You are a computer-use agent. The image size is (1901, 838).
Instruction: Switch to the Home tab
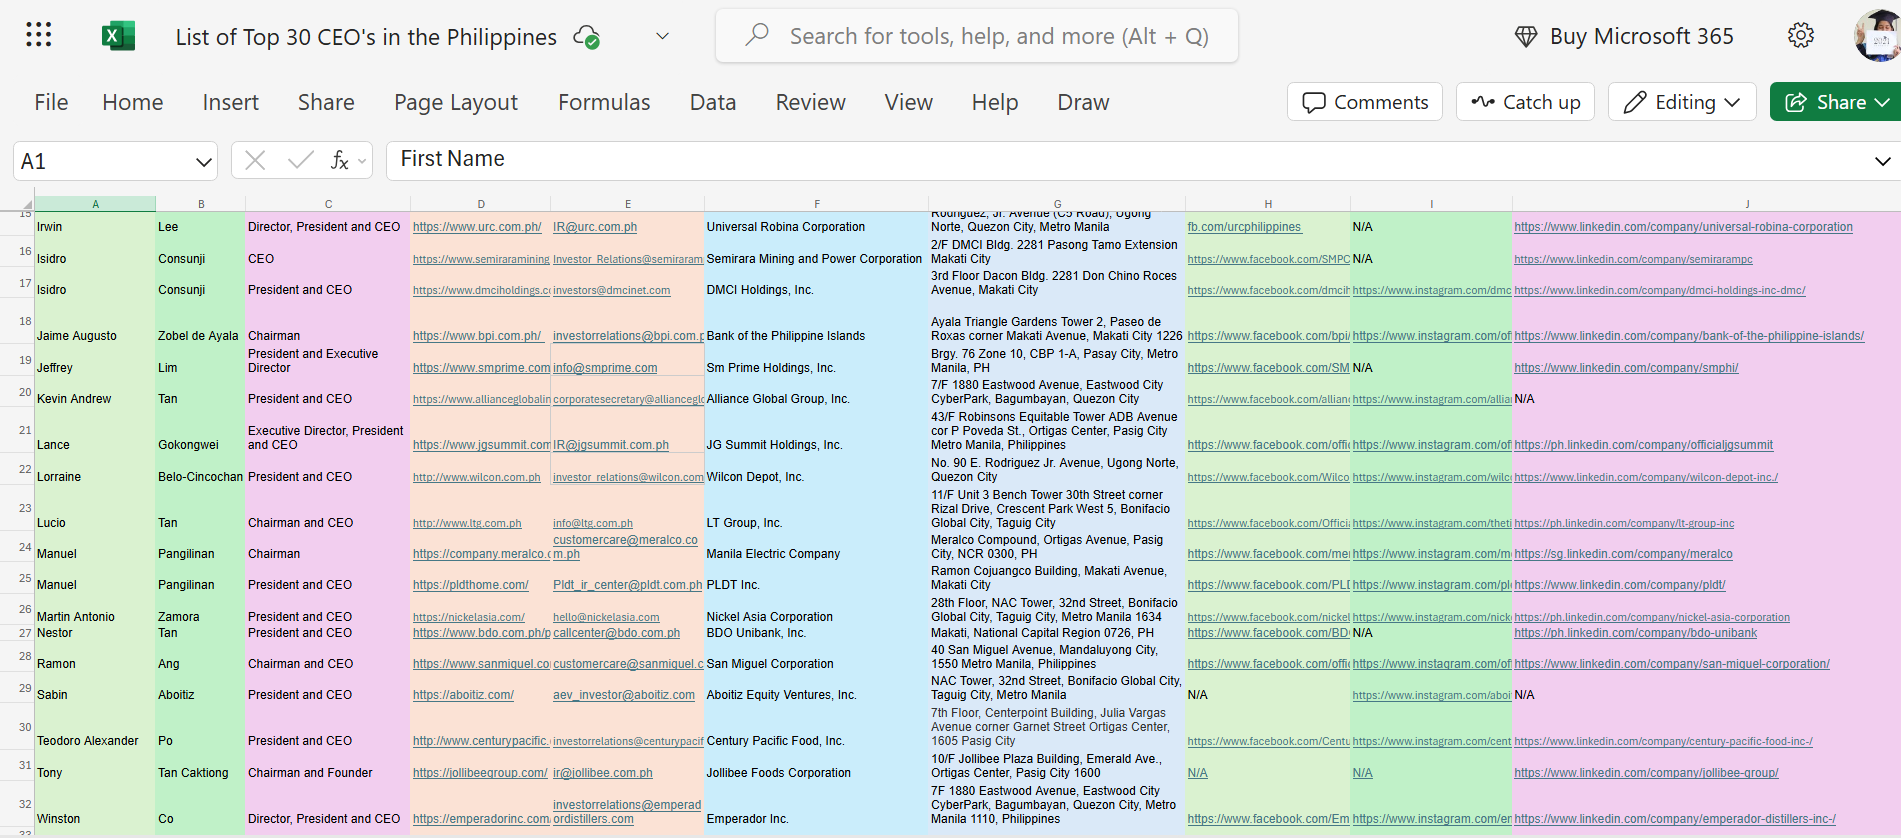tap(133, 102)
